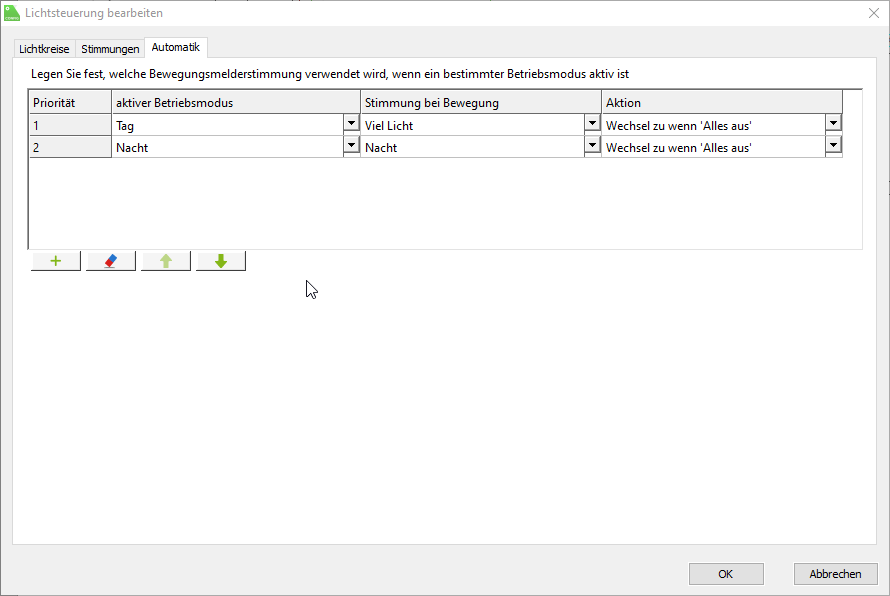Viewport: 890px width, 596px height.
Task: Open the Lichtkreise tab
Action: [x=44, y=48]
